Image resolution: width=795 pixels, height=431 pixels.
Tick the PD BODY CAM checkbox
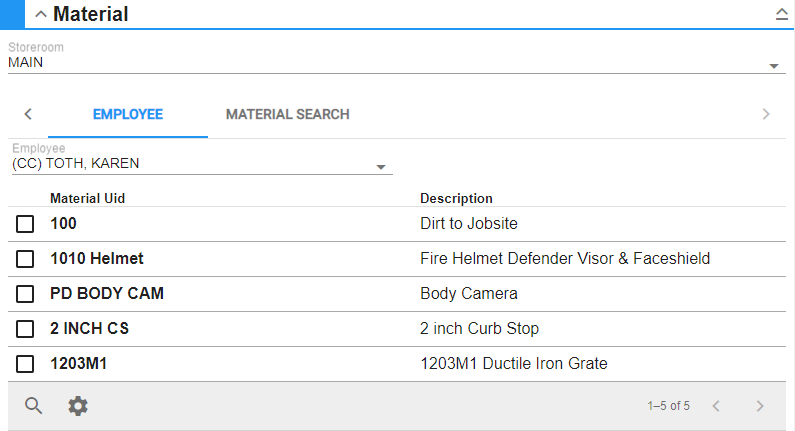click(x=25, y=294)
